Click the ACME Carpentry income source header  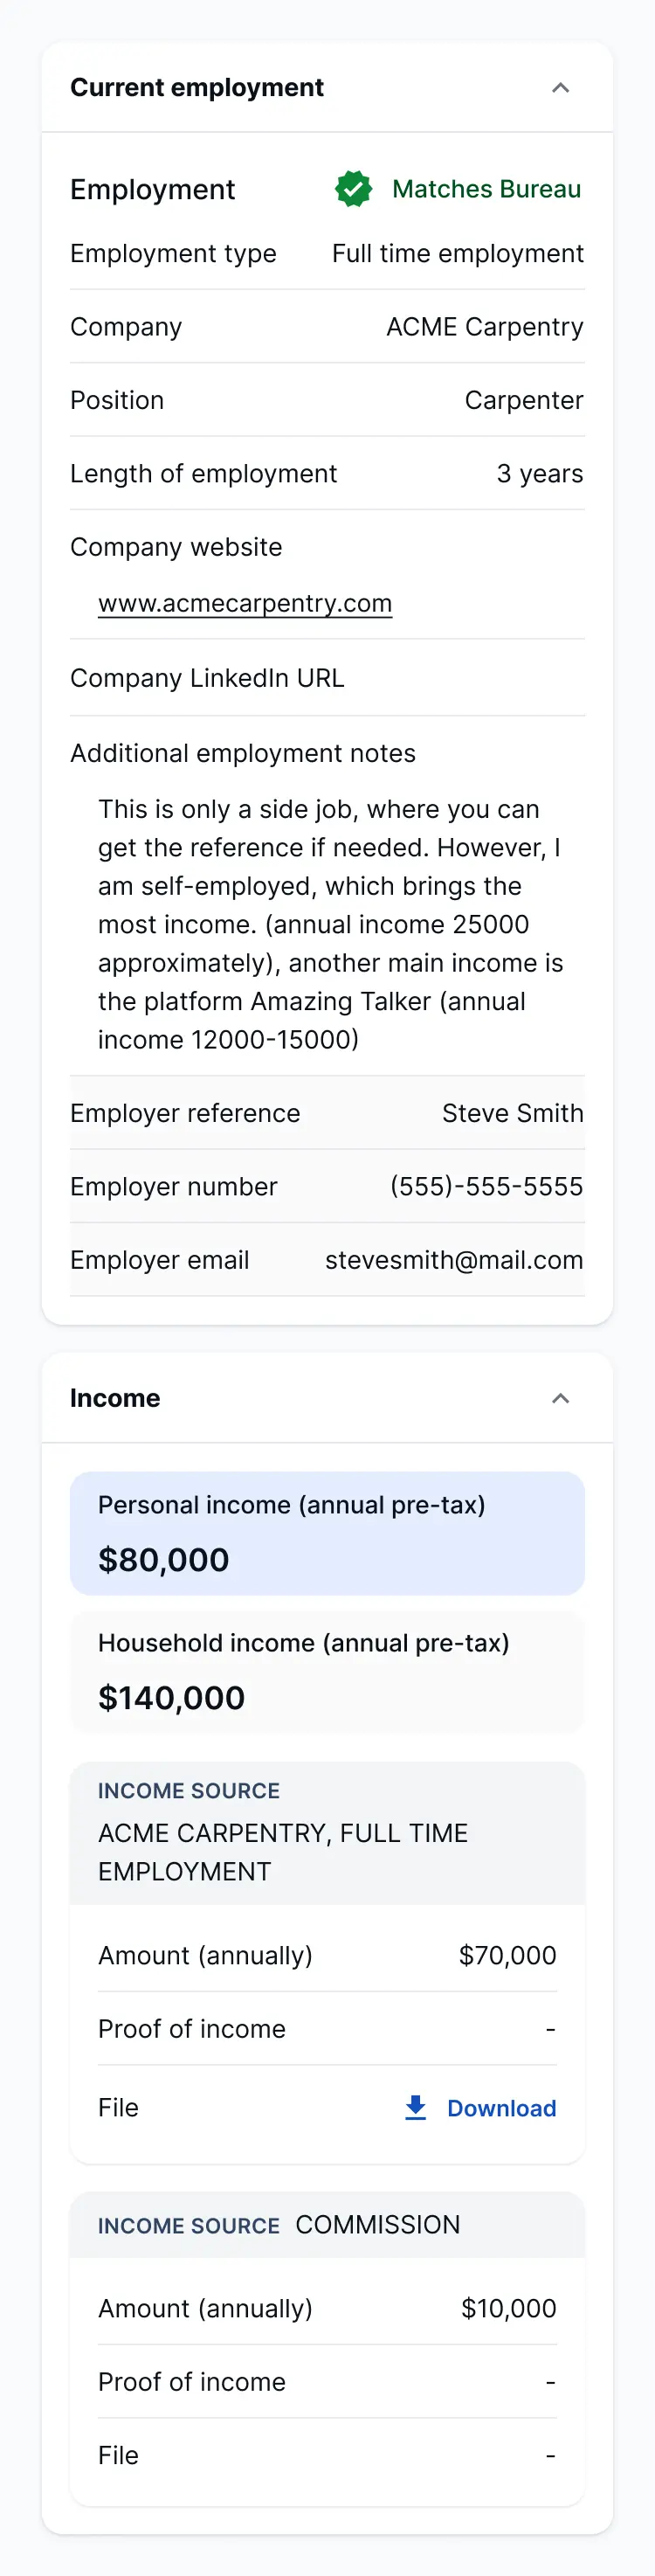pos(327,1833)
